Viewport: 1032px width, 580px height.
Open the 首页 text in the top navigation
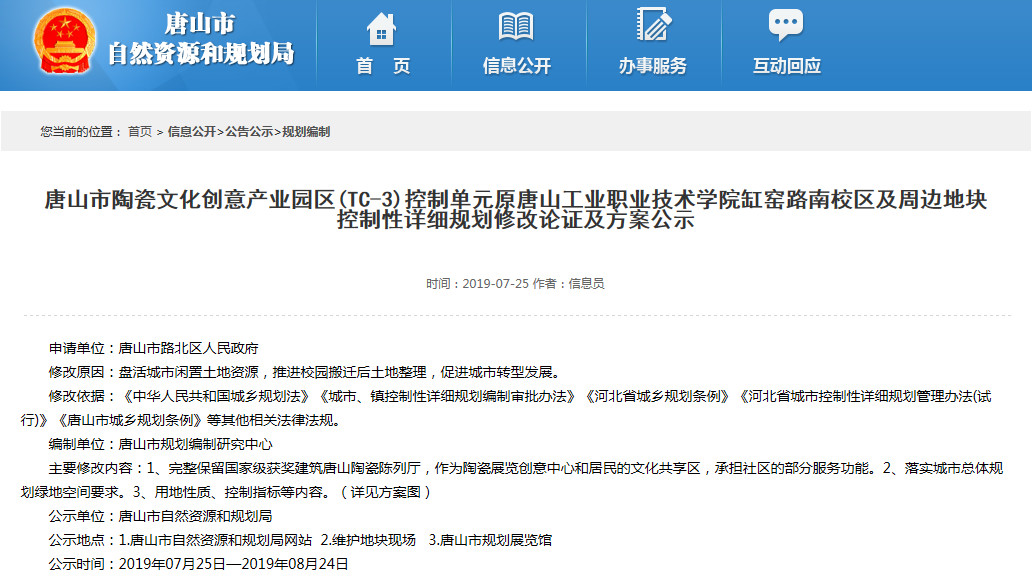click(x=383, y=66)
